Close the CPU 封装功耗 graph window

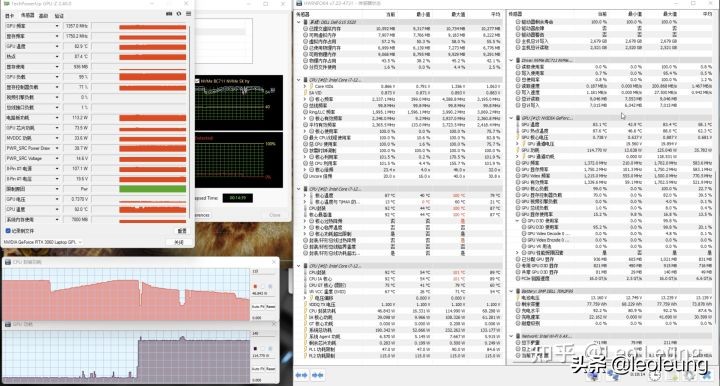click(x=274, y=262)
